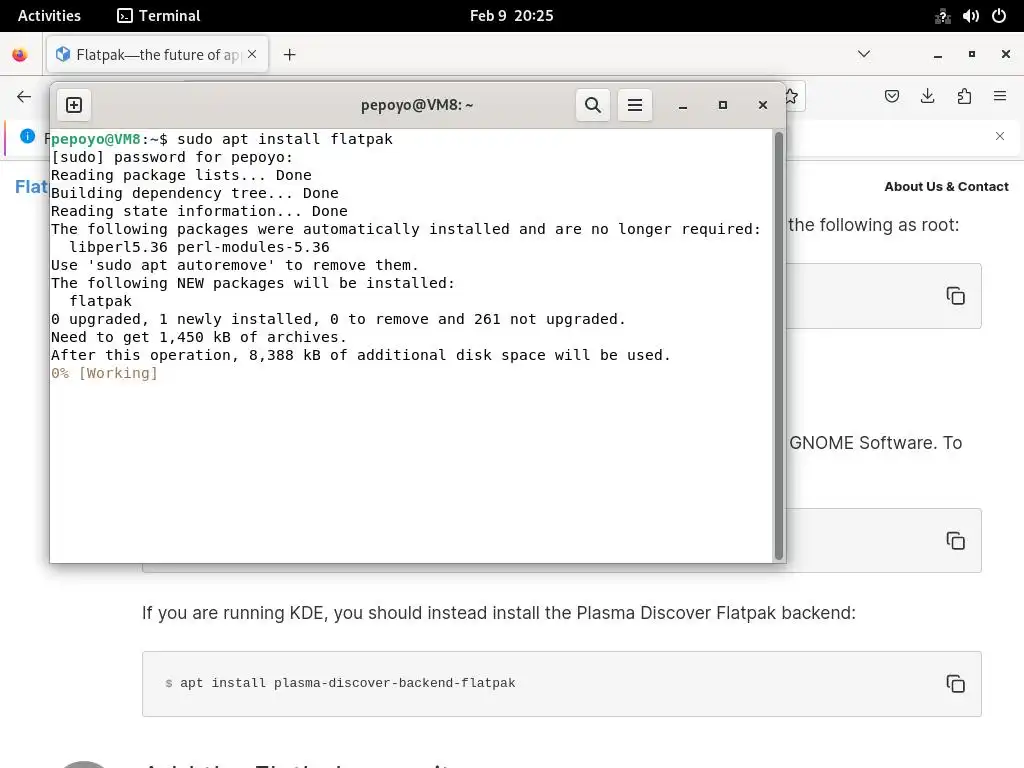Minimize the Firefox window
Viewport: 1024px width, 768px height.
[x=938, y=55]
